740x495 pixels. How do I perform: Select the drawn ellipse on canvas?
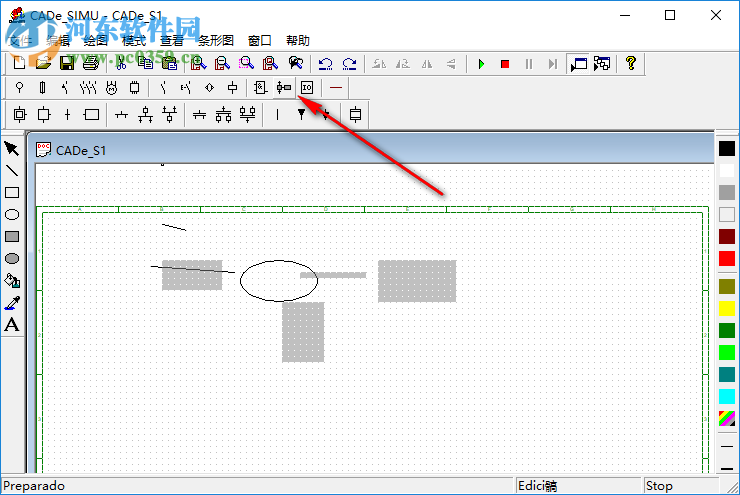279,281
